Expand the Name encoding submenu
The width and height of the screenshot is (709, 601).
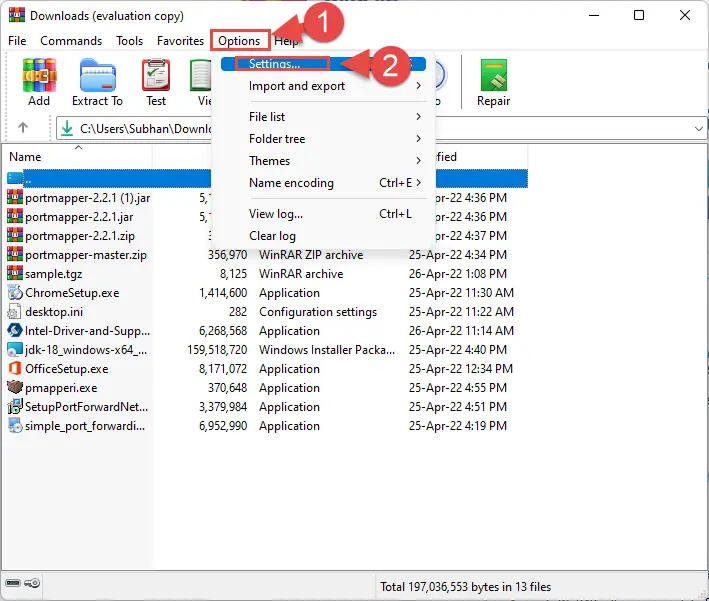tap(419, 182)
